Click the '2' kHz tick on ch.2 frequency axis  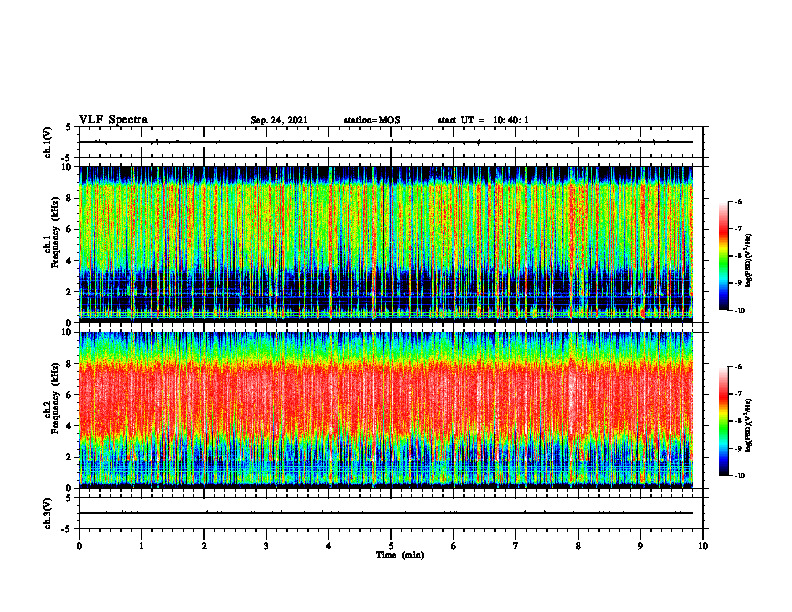[70, 457]
